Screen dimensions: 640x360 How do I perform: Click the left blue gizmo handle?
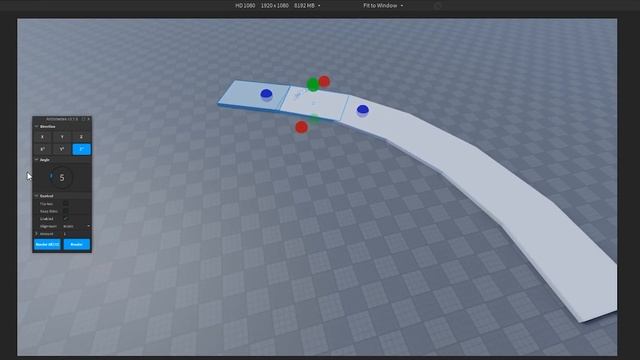point(266,94)
